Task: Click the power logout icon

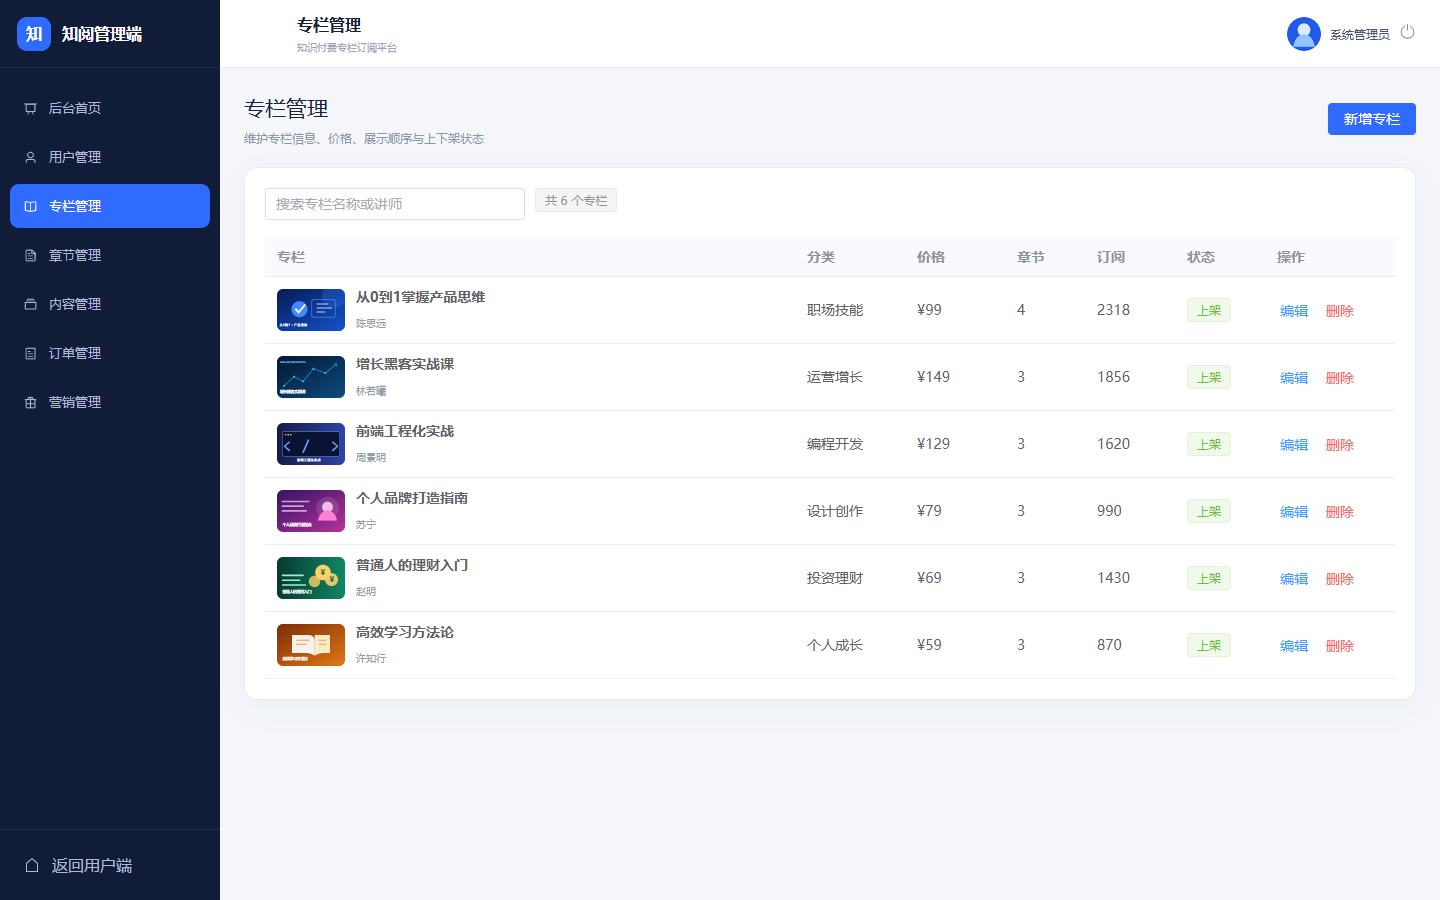Action: [1407, 32]
